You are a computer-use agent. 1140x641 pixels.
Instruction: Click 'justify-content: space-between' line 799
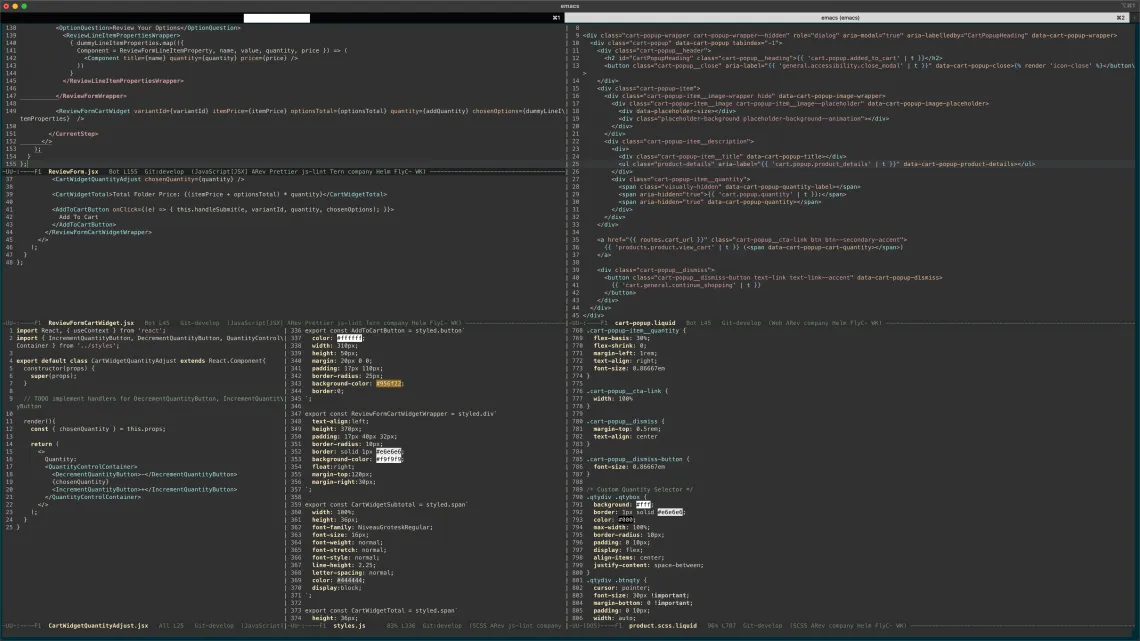pos(648,565)
